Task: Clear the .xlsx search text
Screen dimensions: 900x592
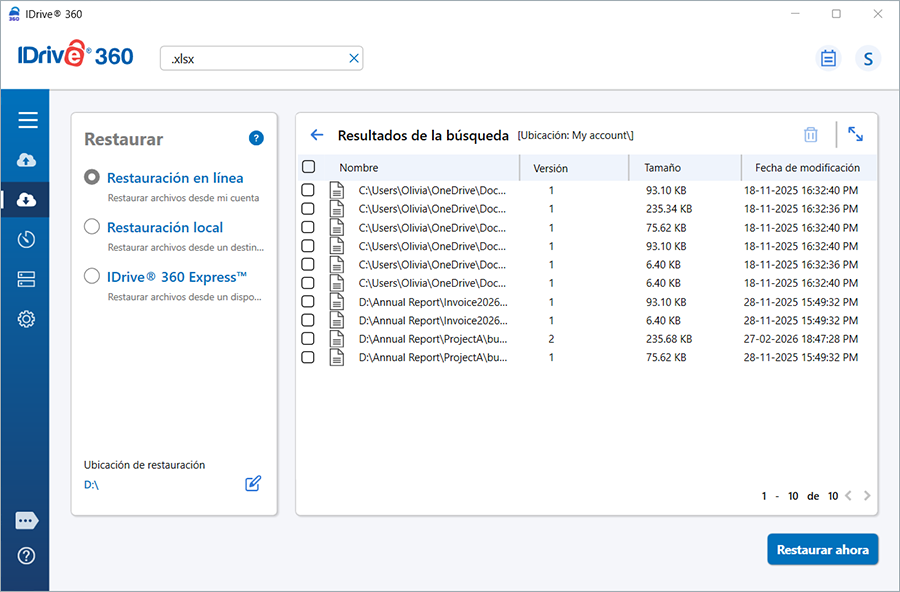Action: 353,58
